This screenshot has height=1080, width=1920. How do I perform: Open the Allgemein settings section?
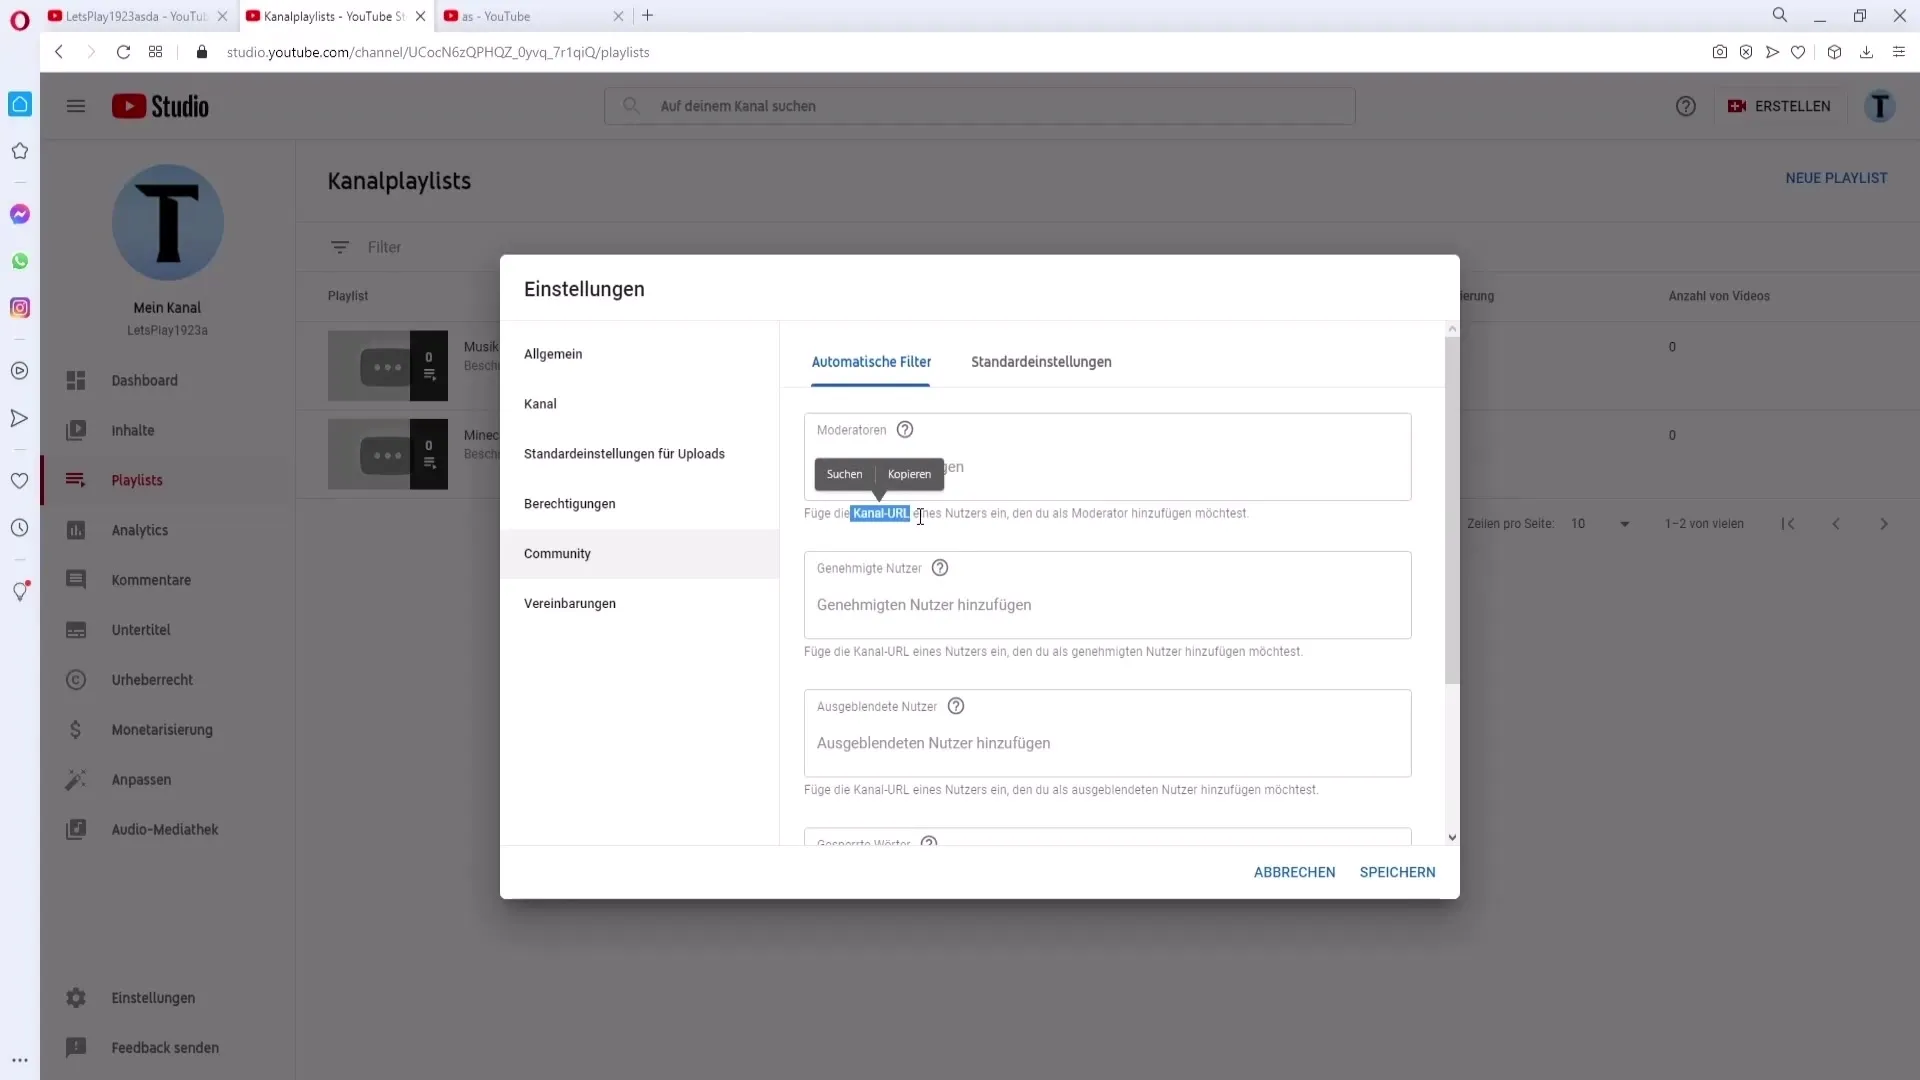tap(639, 354)
